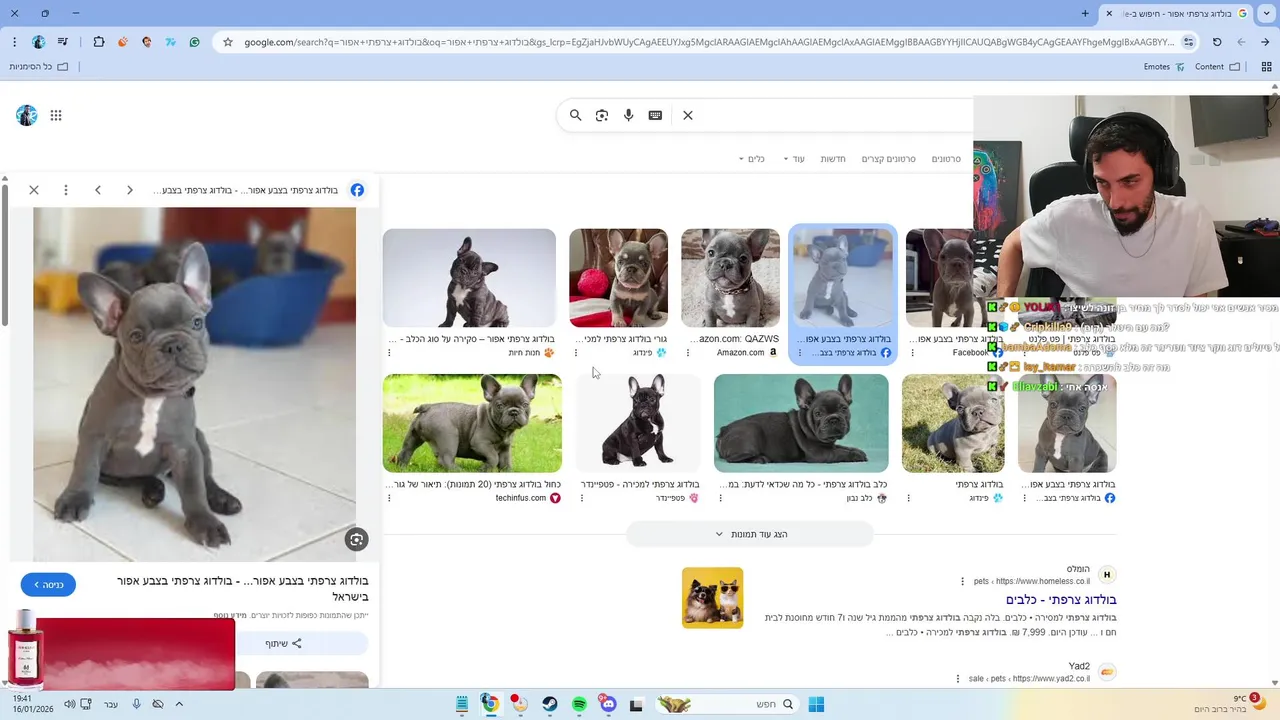Click the address bar URL
The image size is (1280, 720).
[x=708, y=42]
